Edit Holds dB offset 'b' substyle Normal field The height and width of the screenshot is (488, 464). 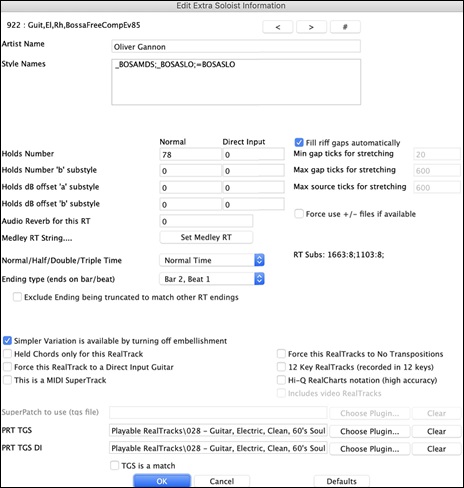(190, 204)
